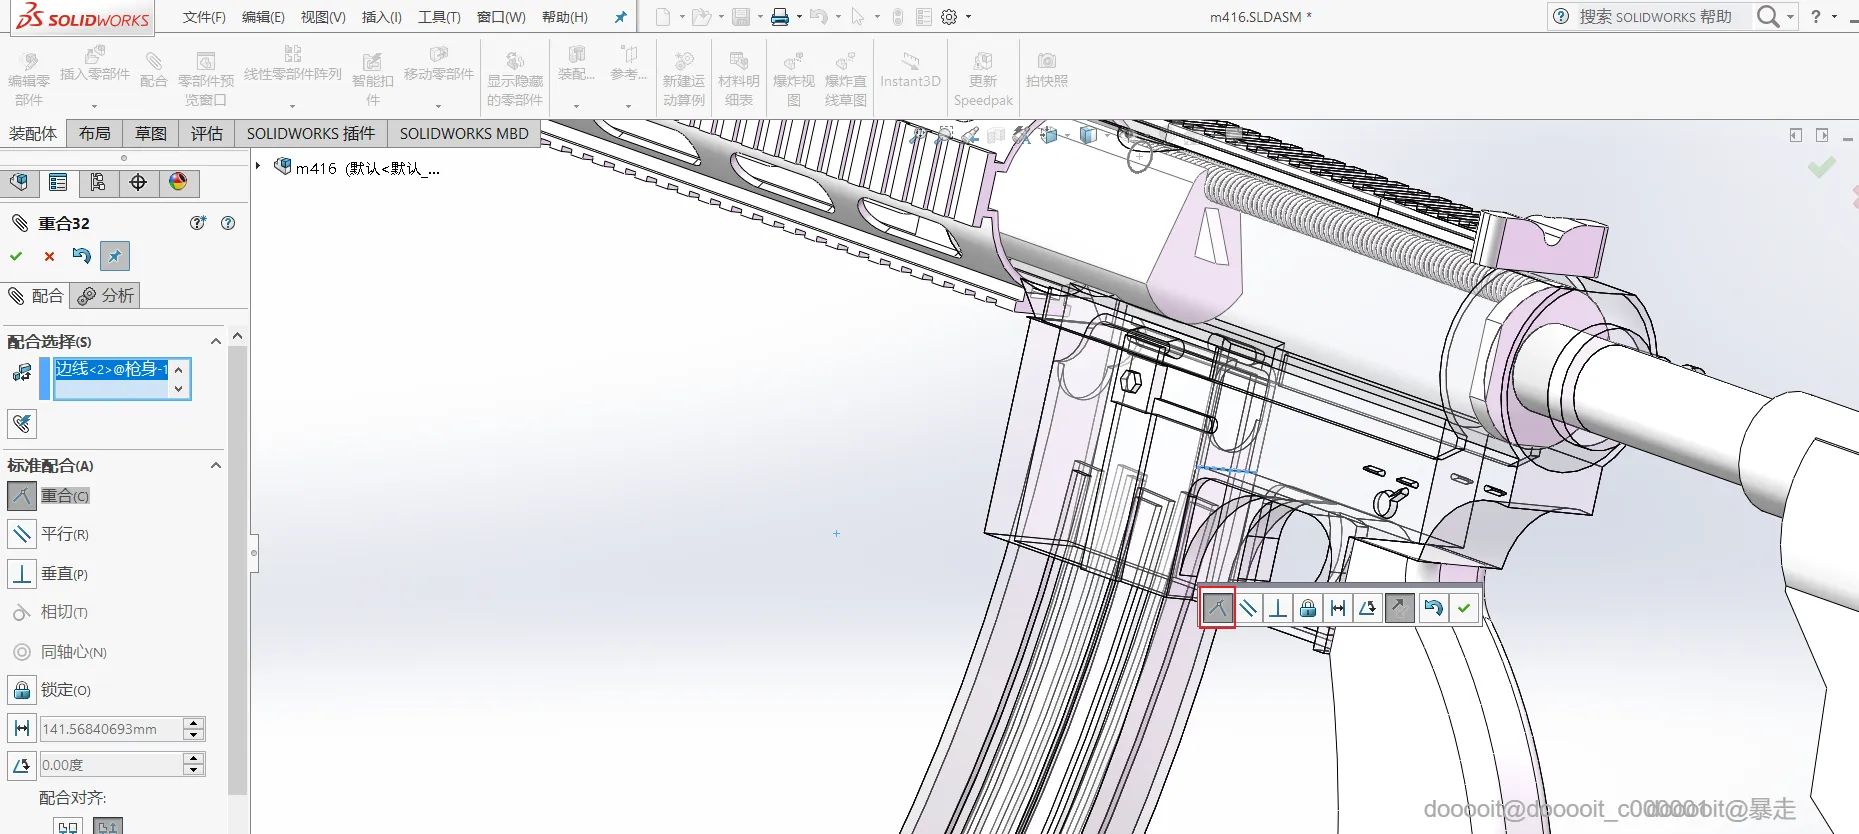Click the distance mate icon in the floating toolbar
The height and width of the screenshot is (834, 1859).
point(1338,608)
